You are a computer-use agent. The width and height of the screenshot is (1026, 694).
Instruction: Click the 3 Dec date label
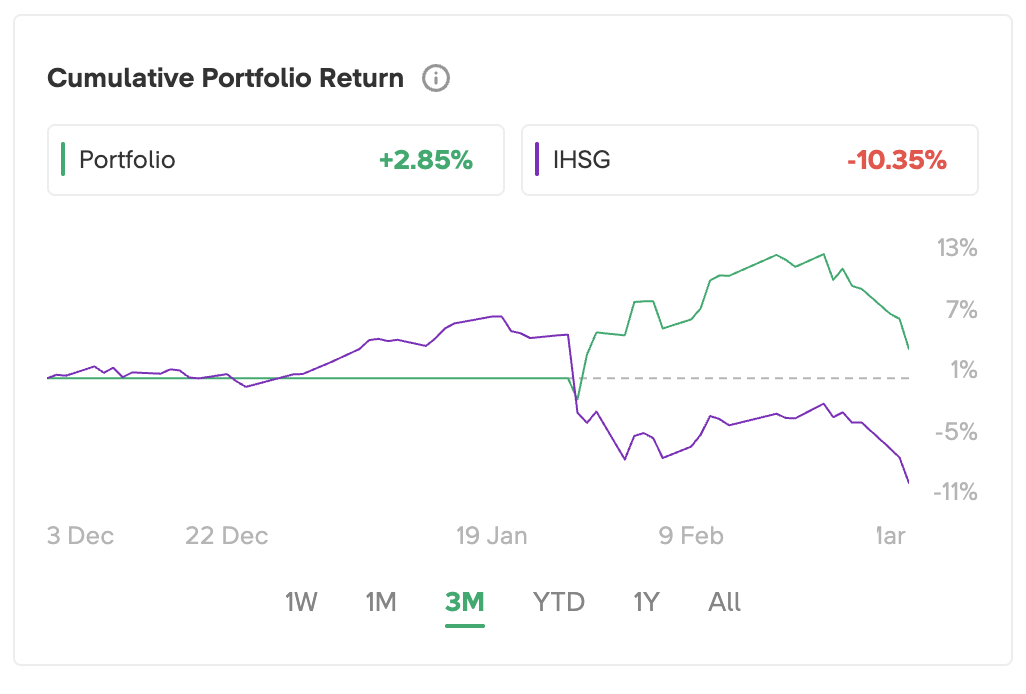tap(81, 536)
